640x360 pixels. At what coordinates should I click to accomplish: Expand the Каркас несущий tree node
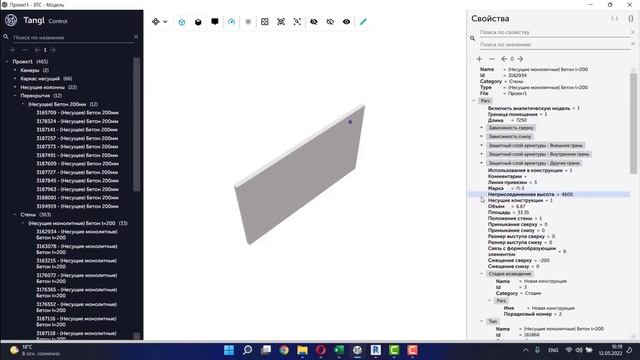15,79
